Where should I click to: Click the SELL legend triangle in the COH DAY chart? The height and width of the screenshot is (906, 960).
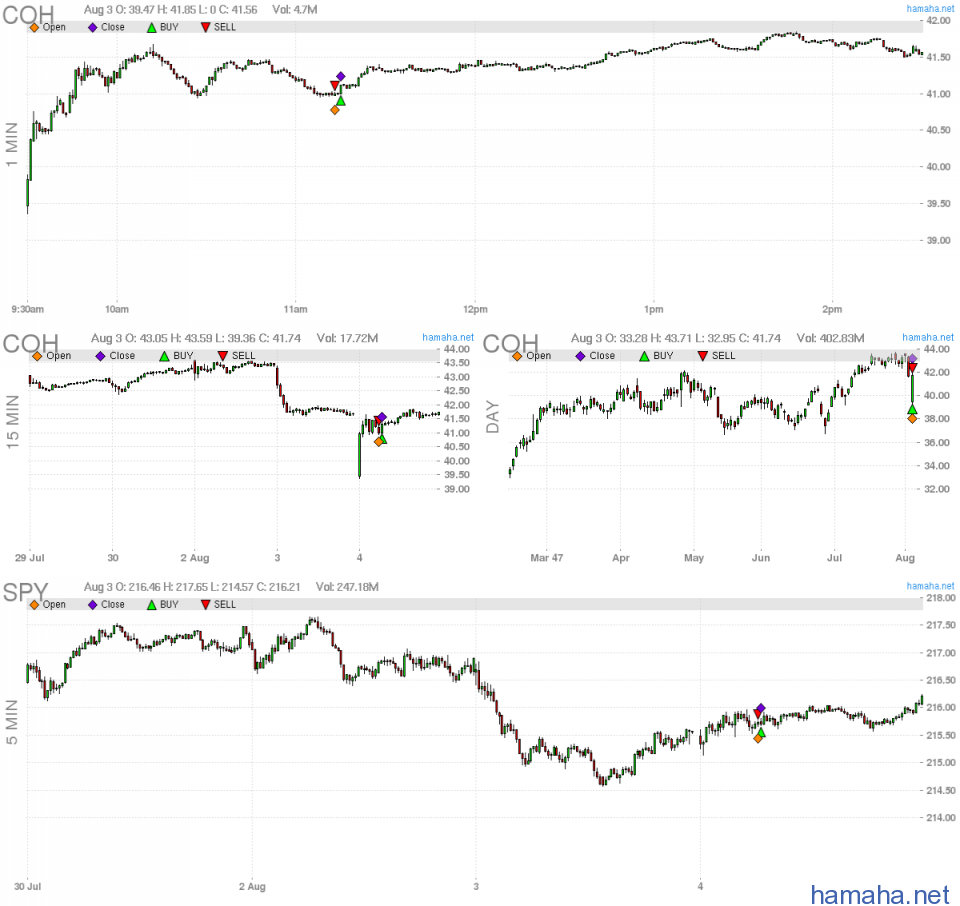point(703,356)
